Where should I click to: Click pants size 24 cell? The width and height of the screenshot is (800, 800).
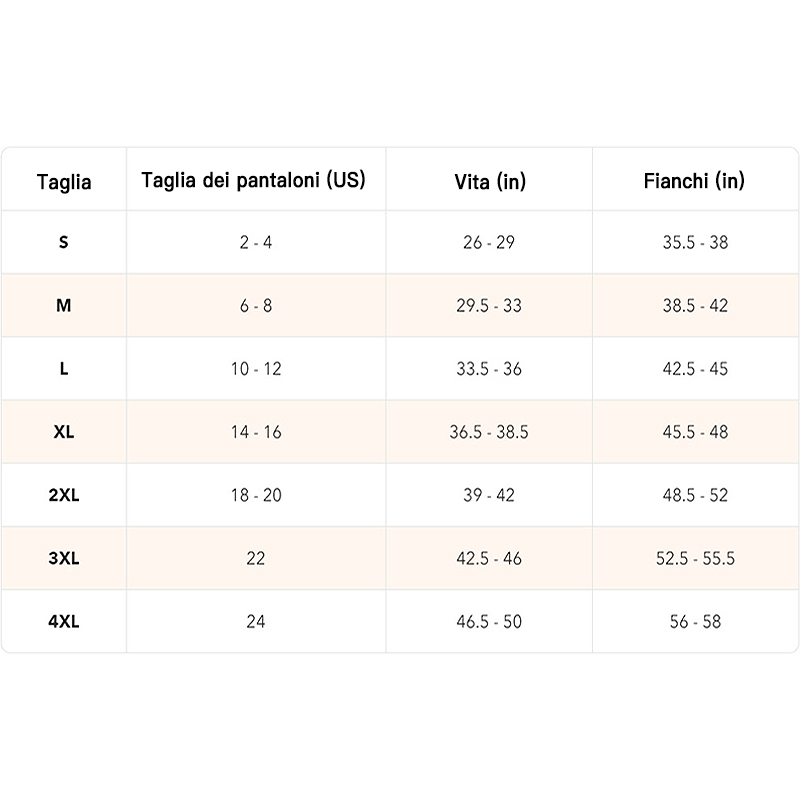[256, 621]
